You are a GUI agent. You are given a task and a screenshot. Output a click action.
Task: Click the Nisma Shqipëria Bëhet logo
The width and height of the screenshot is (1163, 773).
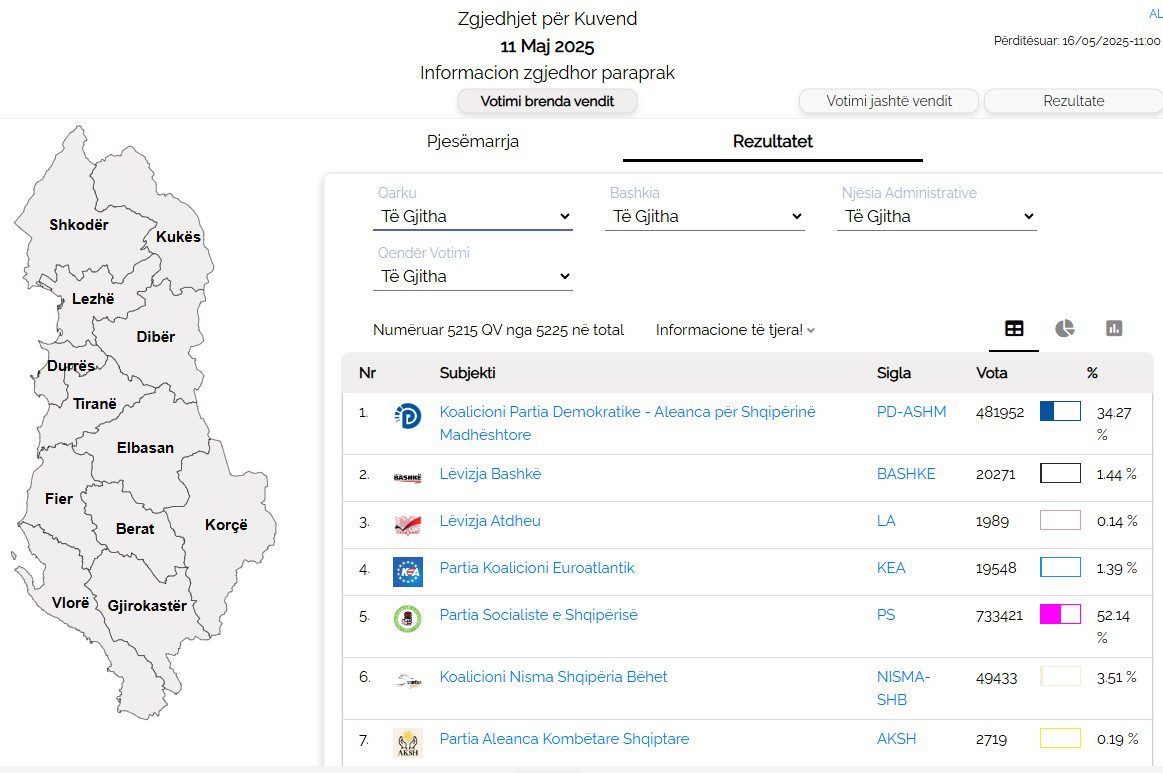(407, 681)
